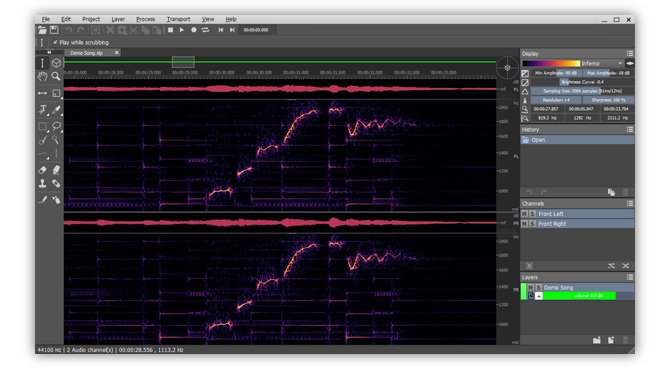Viewport: 670px width, 369px height.
Task: Select the Zoom magnifier tool
Action: [x=56, y=76]
